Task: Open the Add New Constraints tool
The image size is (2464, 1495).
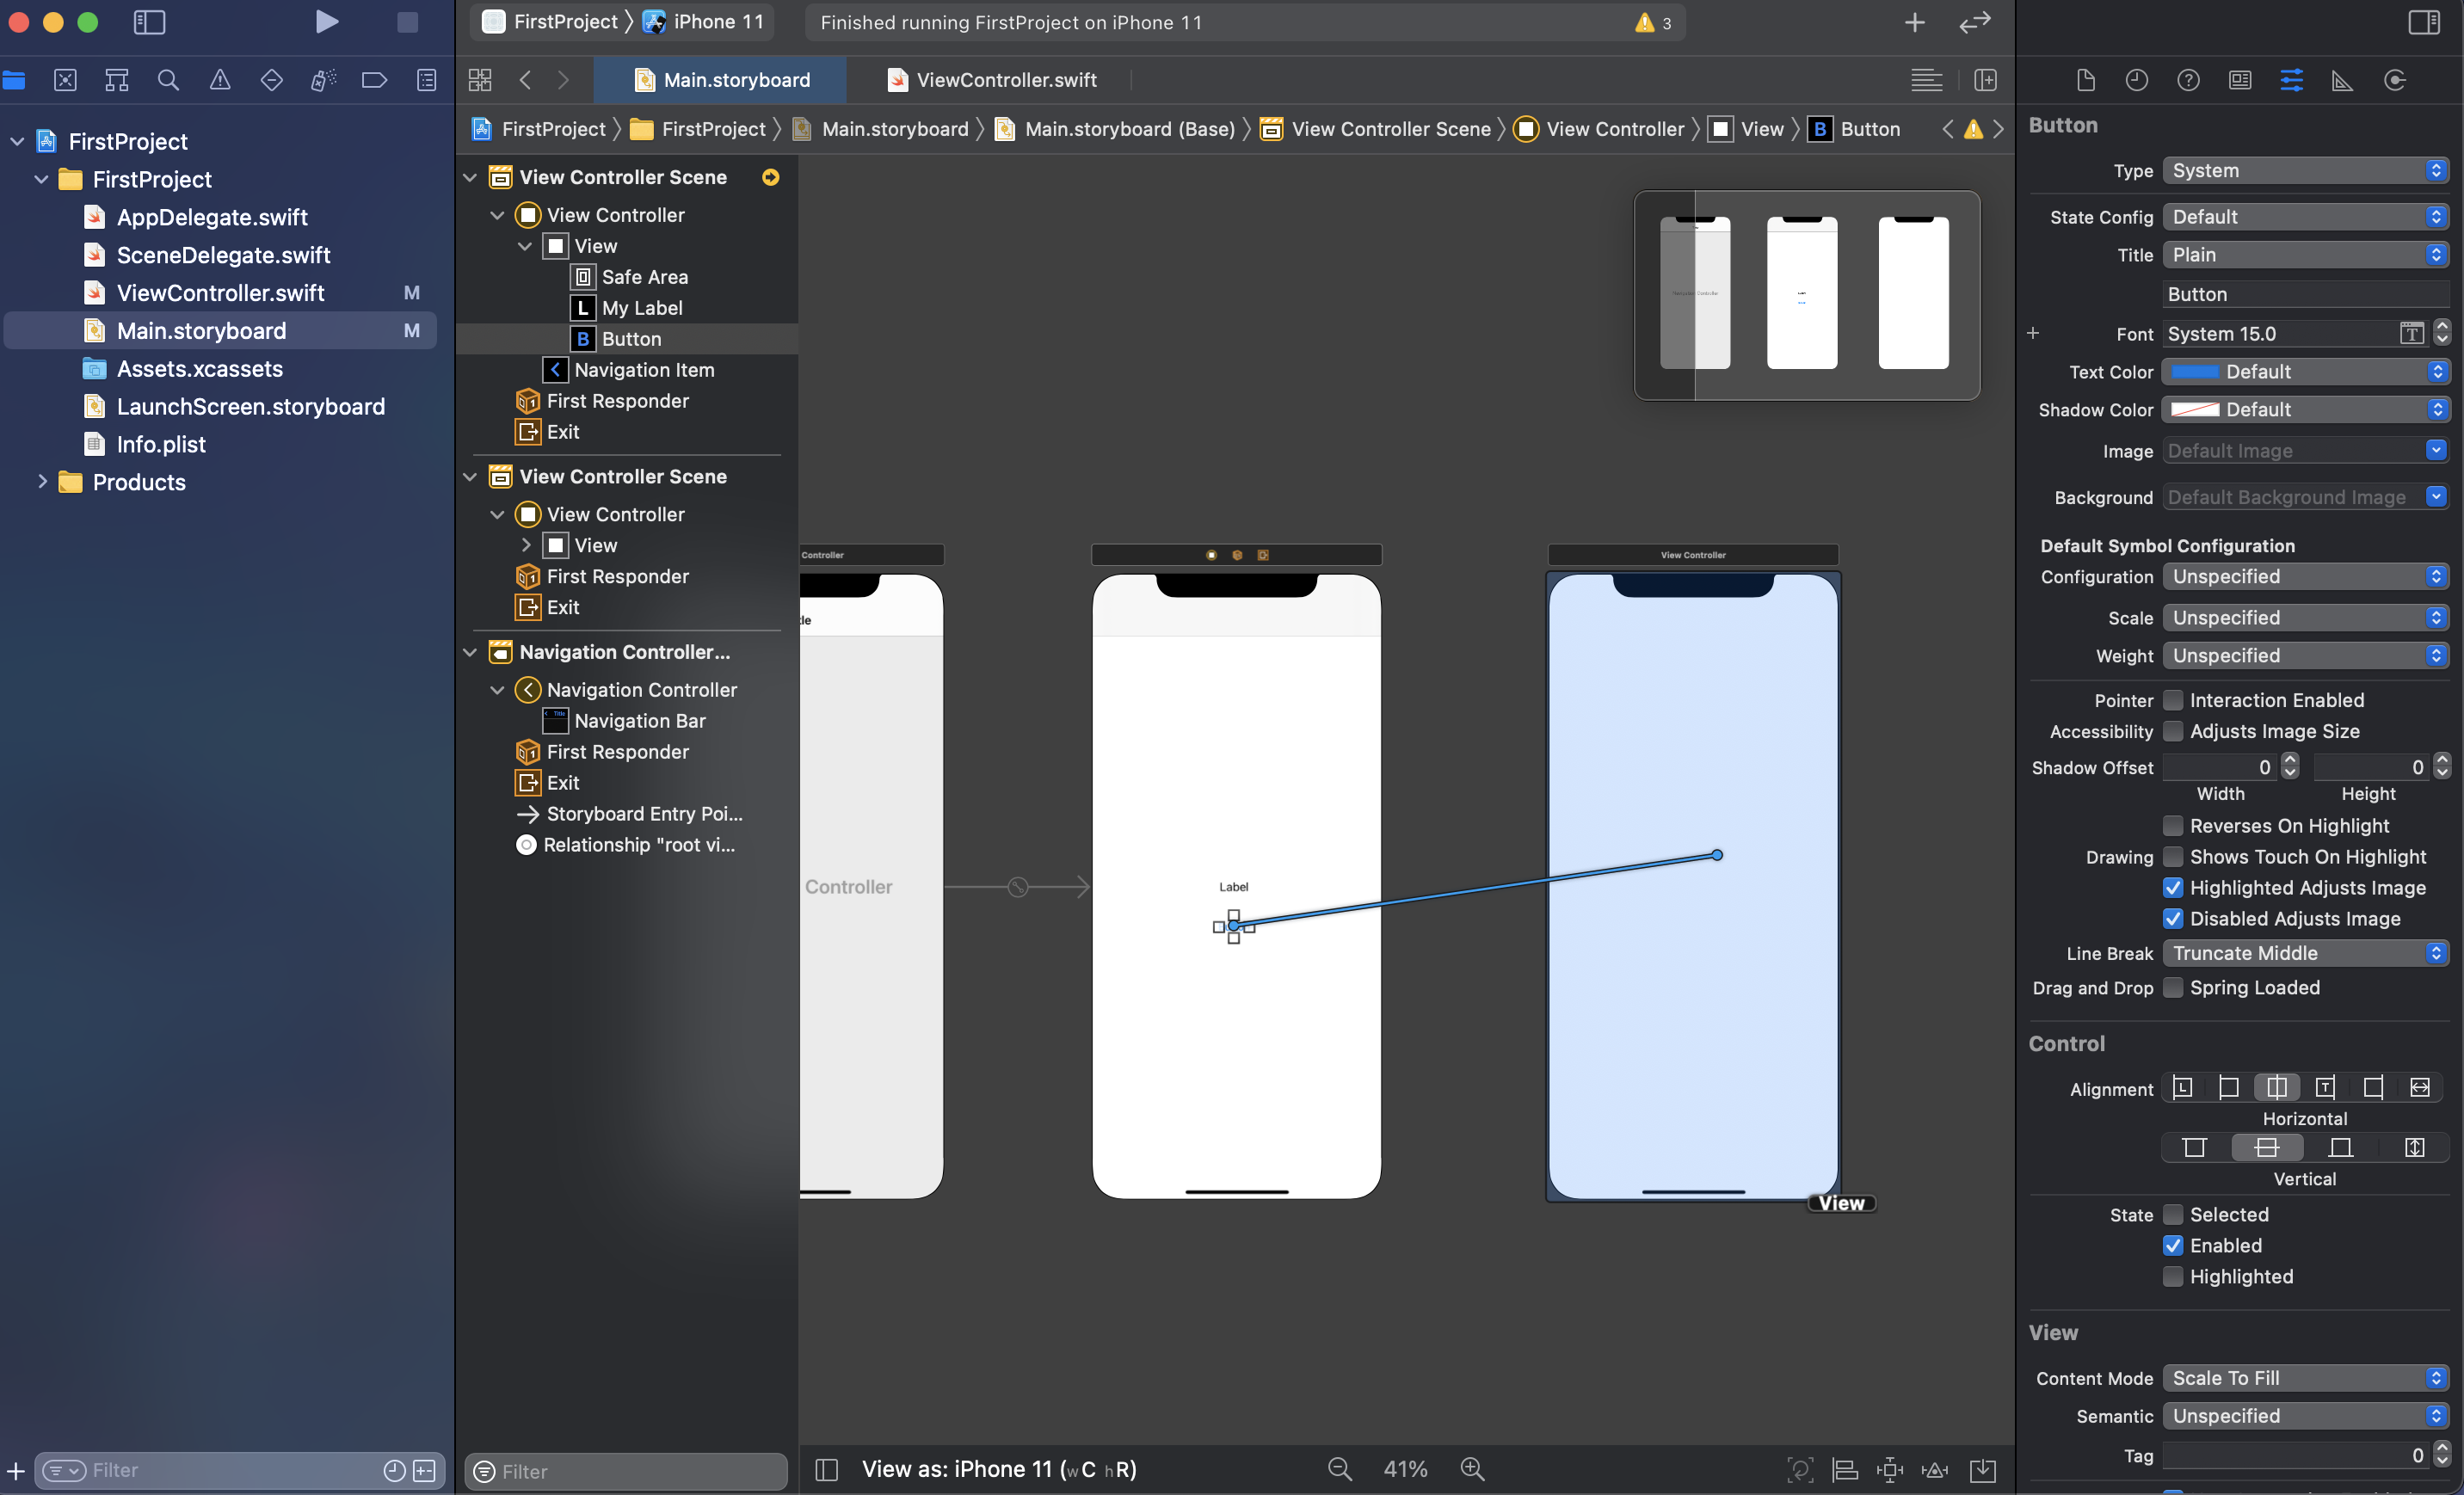Action: [1890, 1469]
